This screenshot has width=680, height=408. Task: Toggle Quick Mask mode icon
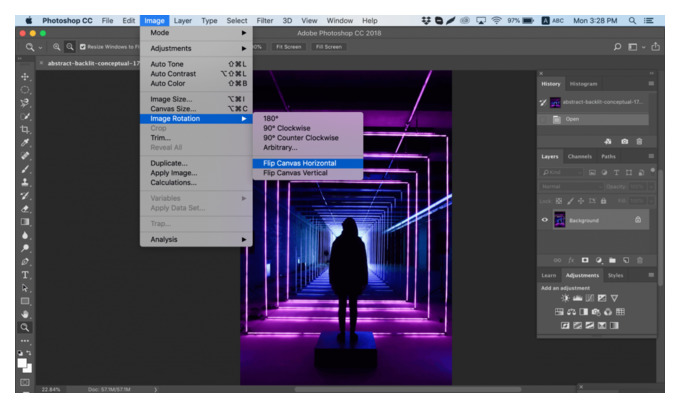(x=25, y=382)
